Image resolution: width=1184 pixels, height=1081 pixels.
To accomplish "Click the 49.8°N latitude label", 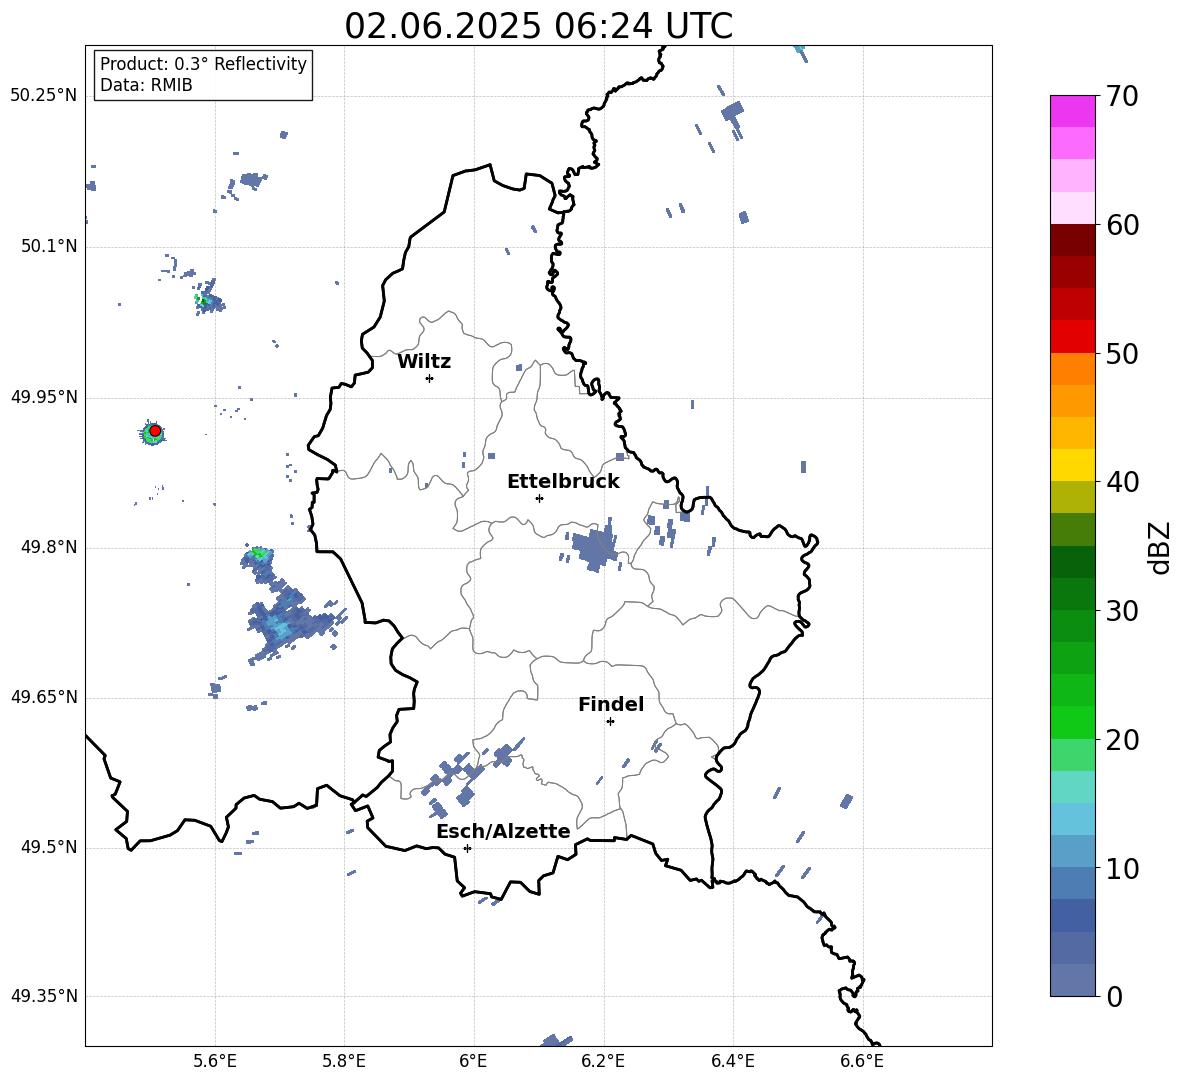I will tap(49, 547).
